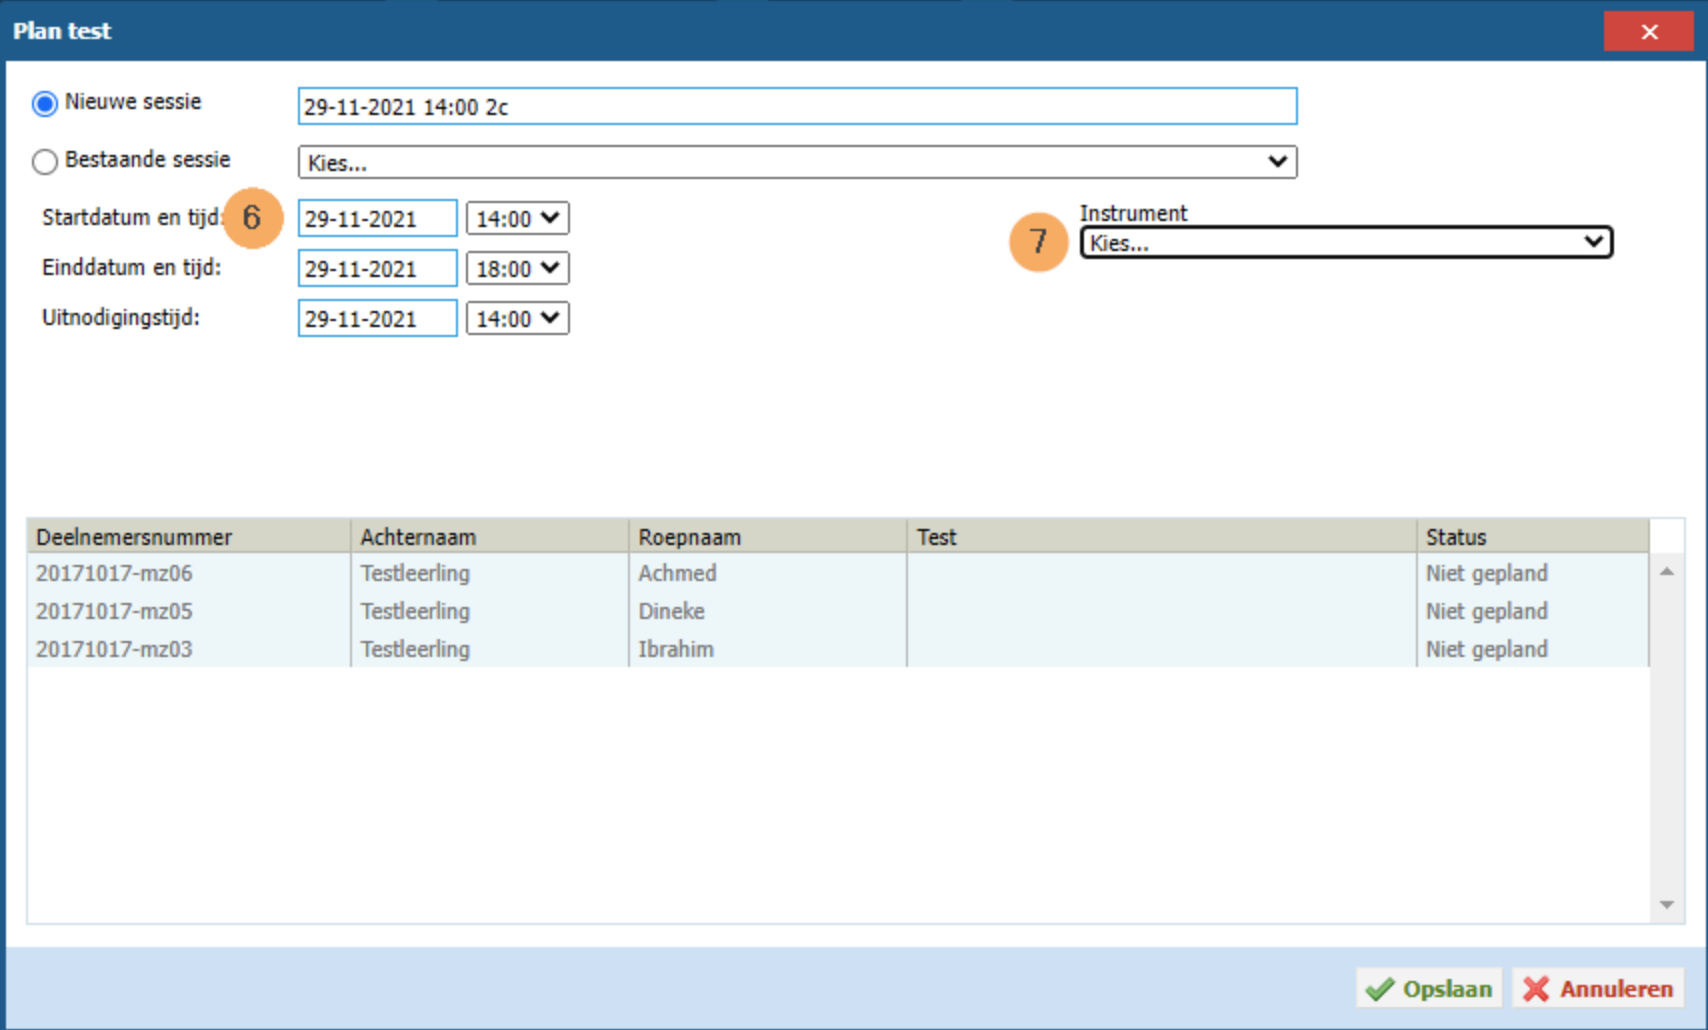Open the Bestaande sessie Kies dropdown
The image size is (1708, 1030).
click(x=796, y=162)
